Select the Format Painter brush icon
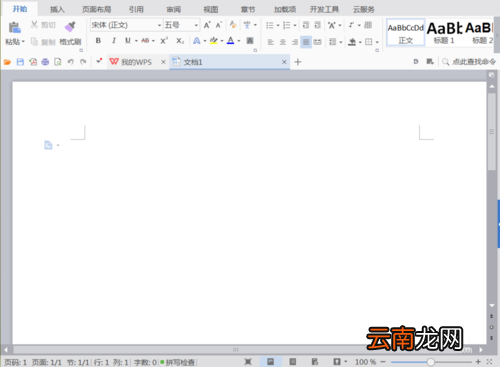Viewport: 500px width, 367px height. coord(70,27)
